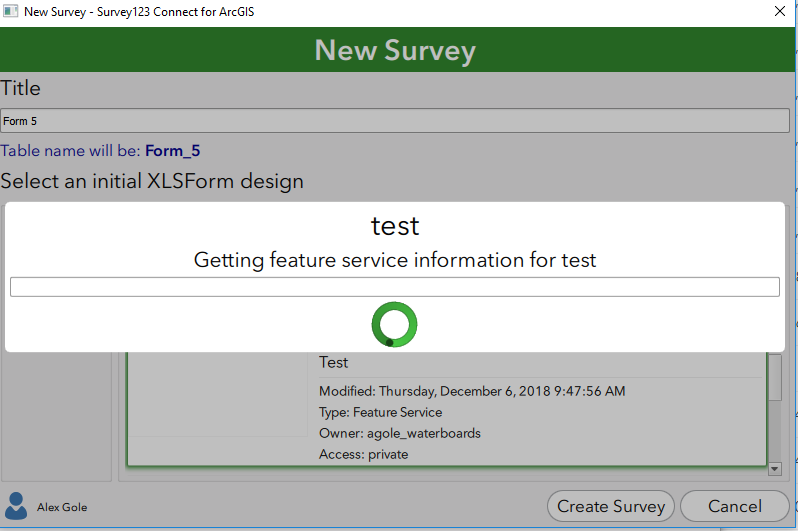Viewport: 798px width, 531px height.
Task: Click the 'Owner: agole_waterboards' text
Action: coord(400,433)
